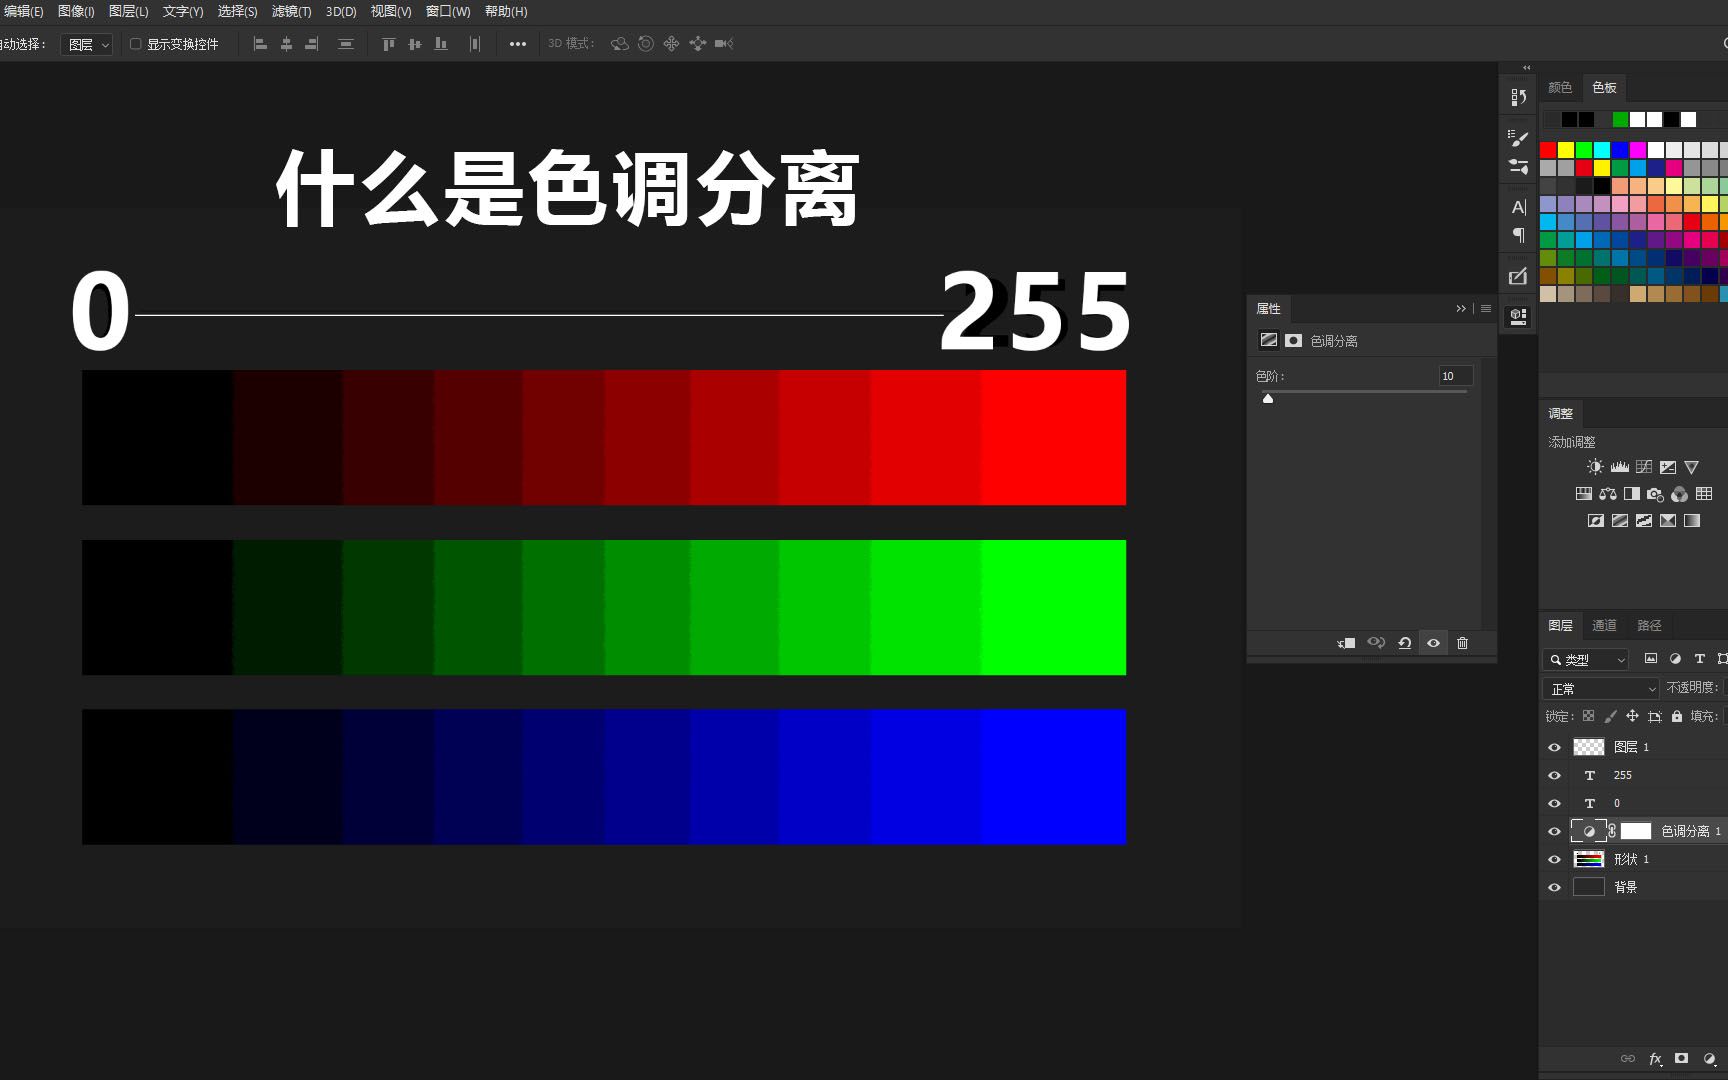Image resolution: width=1728 pixels, height=1080 pixels.
Task: Open more options ellipsis in options bar
Action: tap(518, 44)
